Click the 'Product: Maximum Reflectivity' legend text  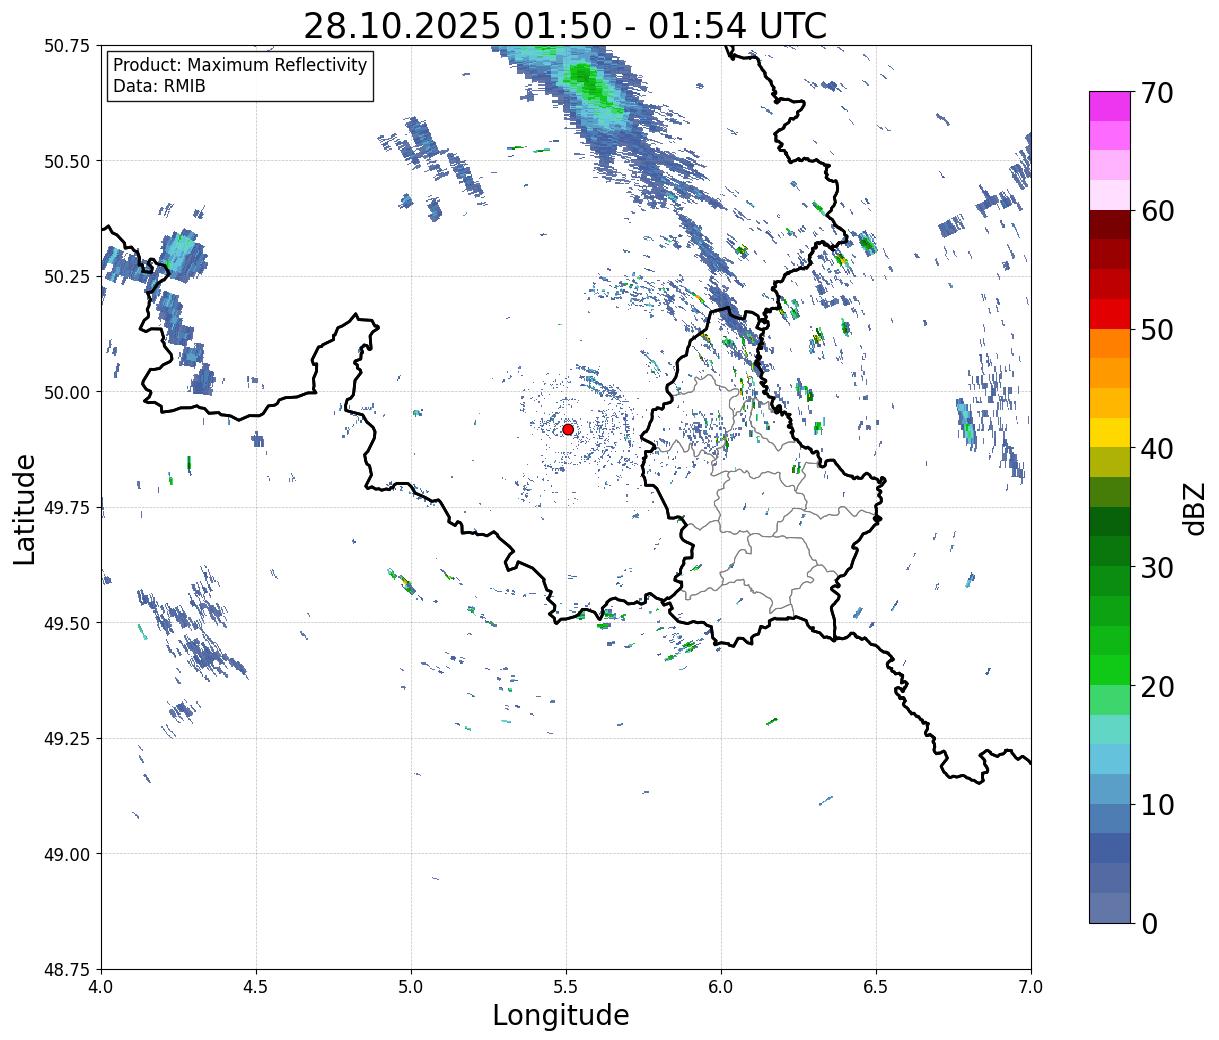[240, 65]
